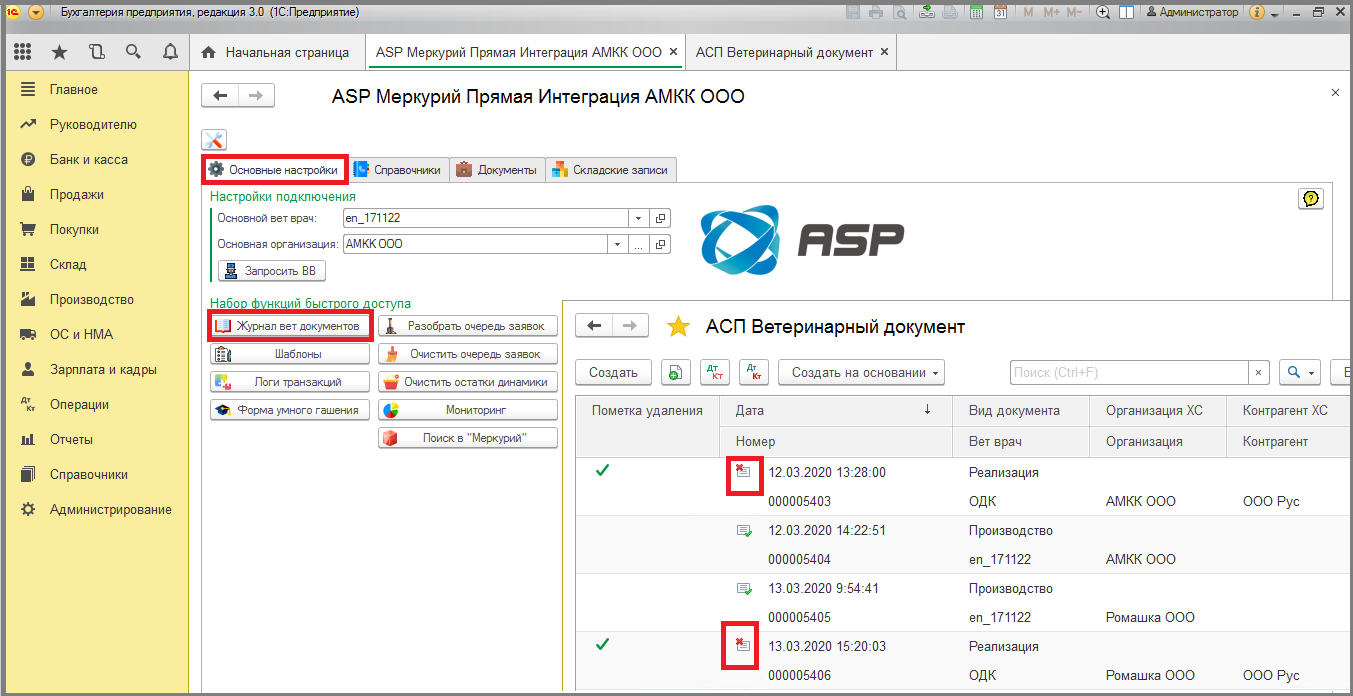Open the notifications bell icon

pyautogui.click(x=170, y=52)
